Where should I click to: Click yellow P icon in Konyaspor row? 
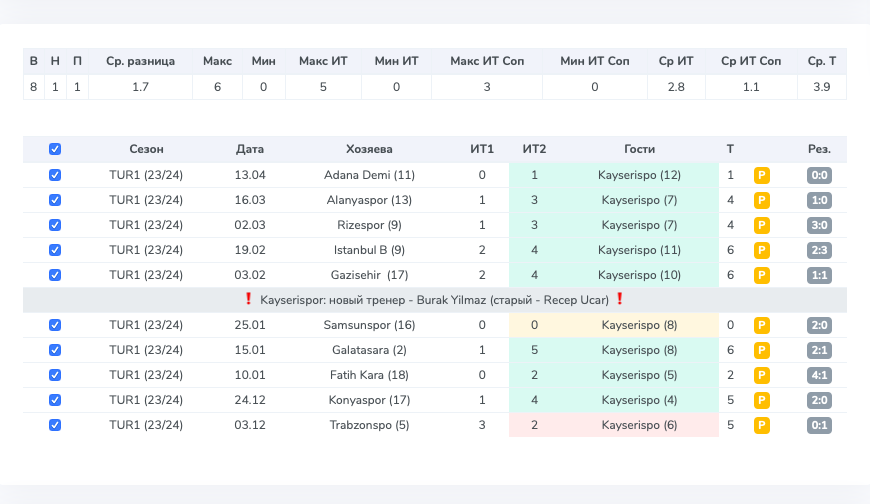762,400
